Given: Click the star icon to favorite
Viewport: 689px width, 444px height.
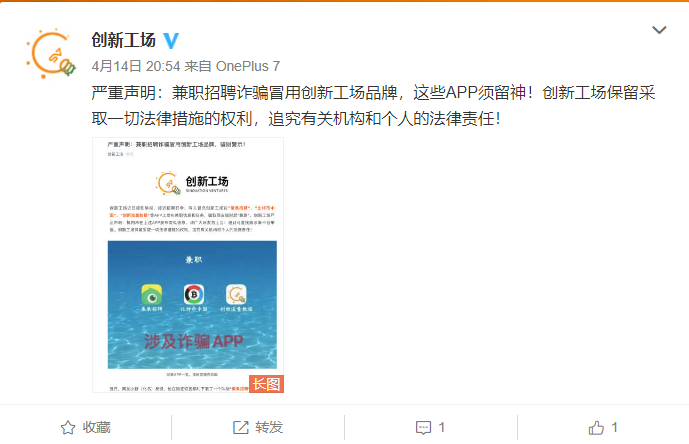Looking at the screenshot, I should (68, 427).
